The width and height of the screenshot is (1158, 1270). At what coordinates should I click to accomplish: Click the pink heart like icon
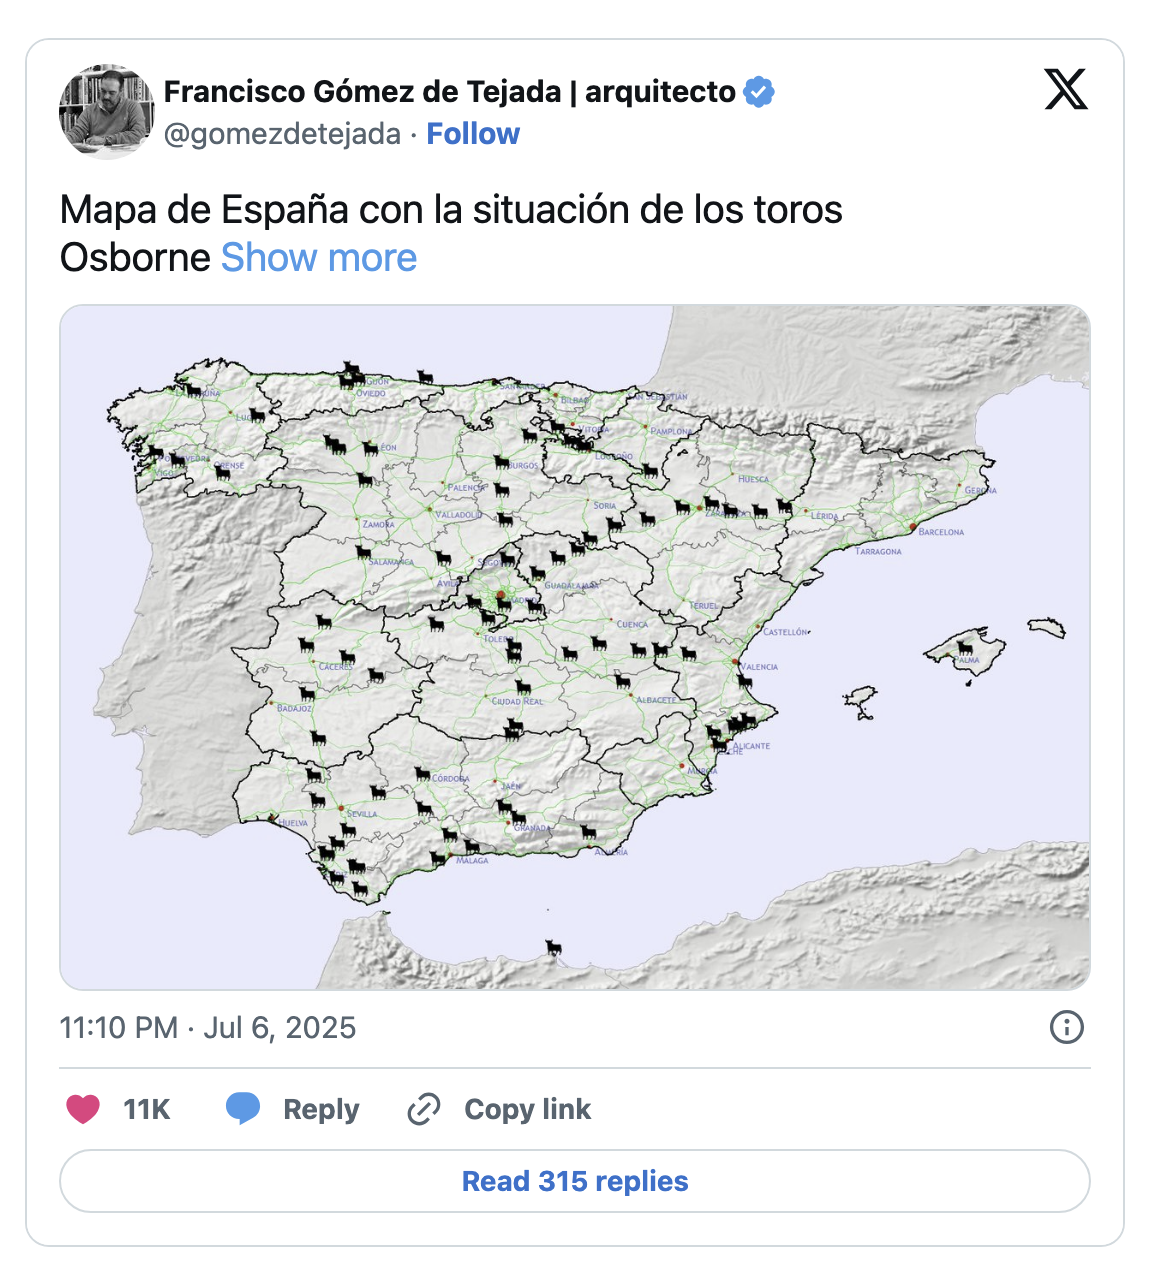83,1109
